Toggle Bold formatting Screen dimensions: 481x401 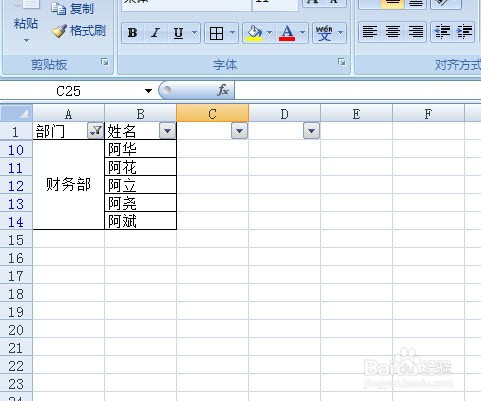tap(133, 33)
